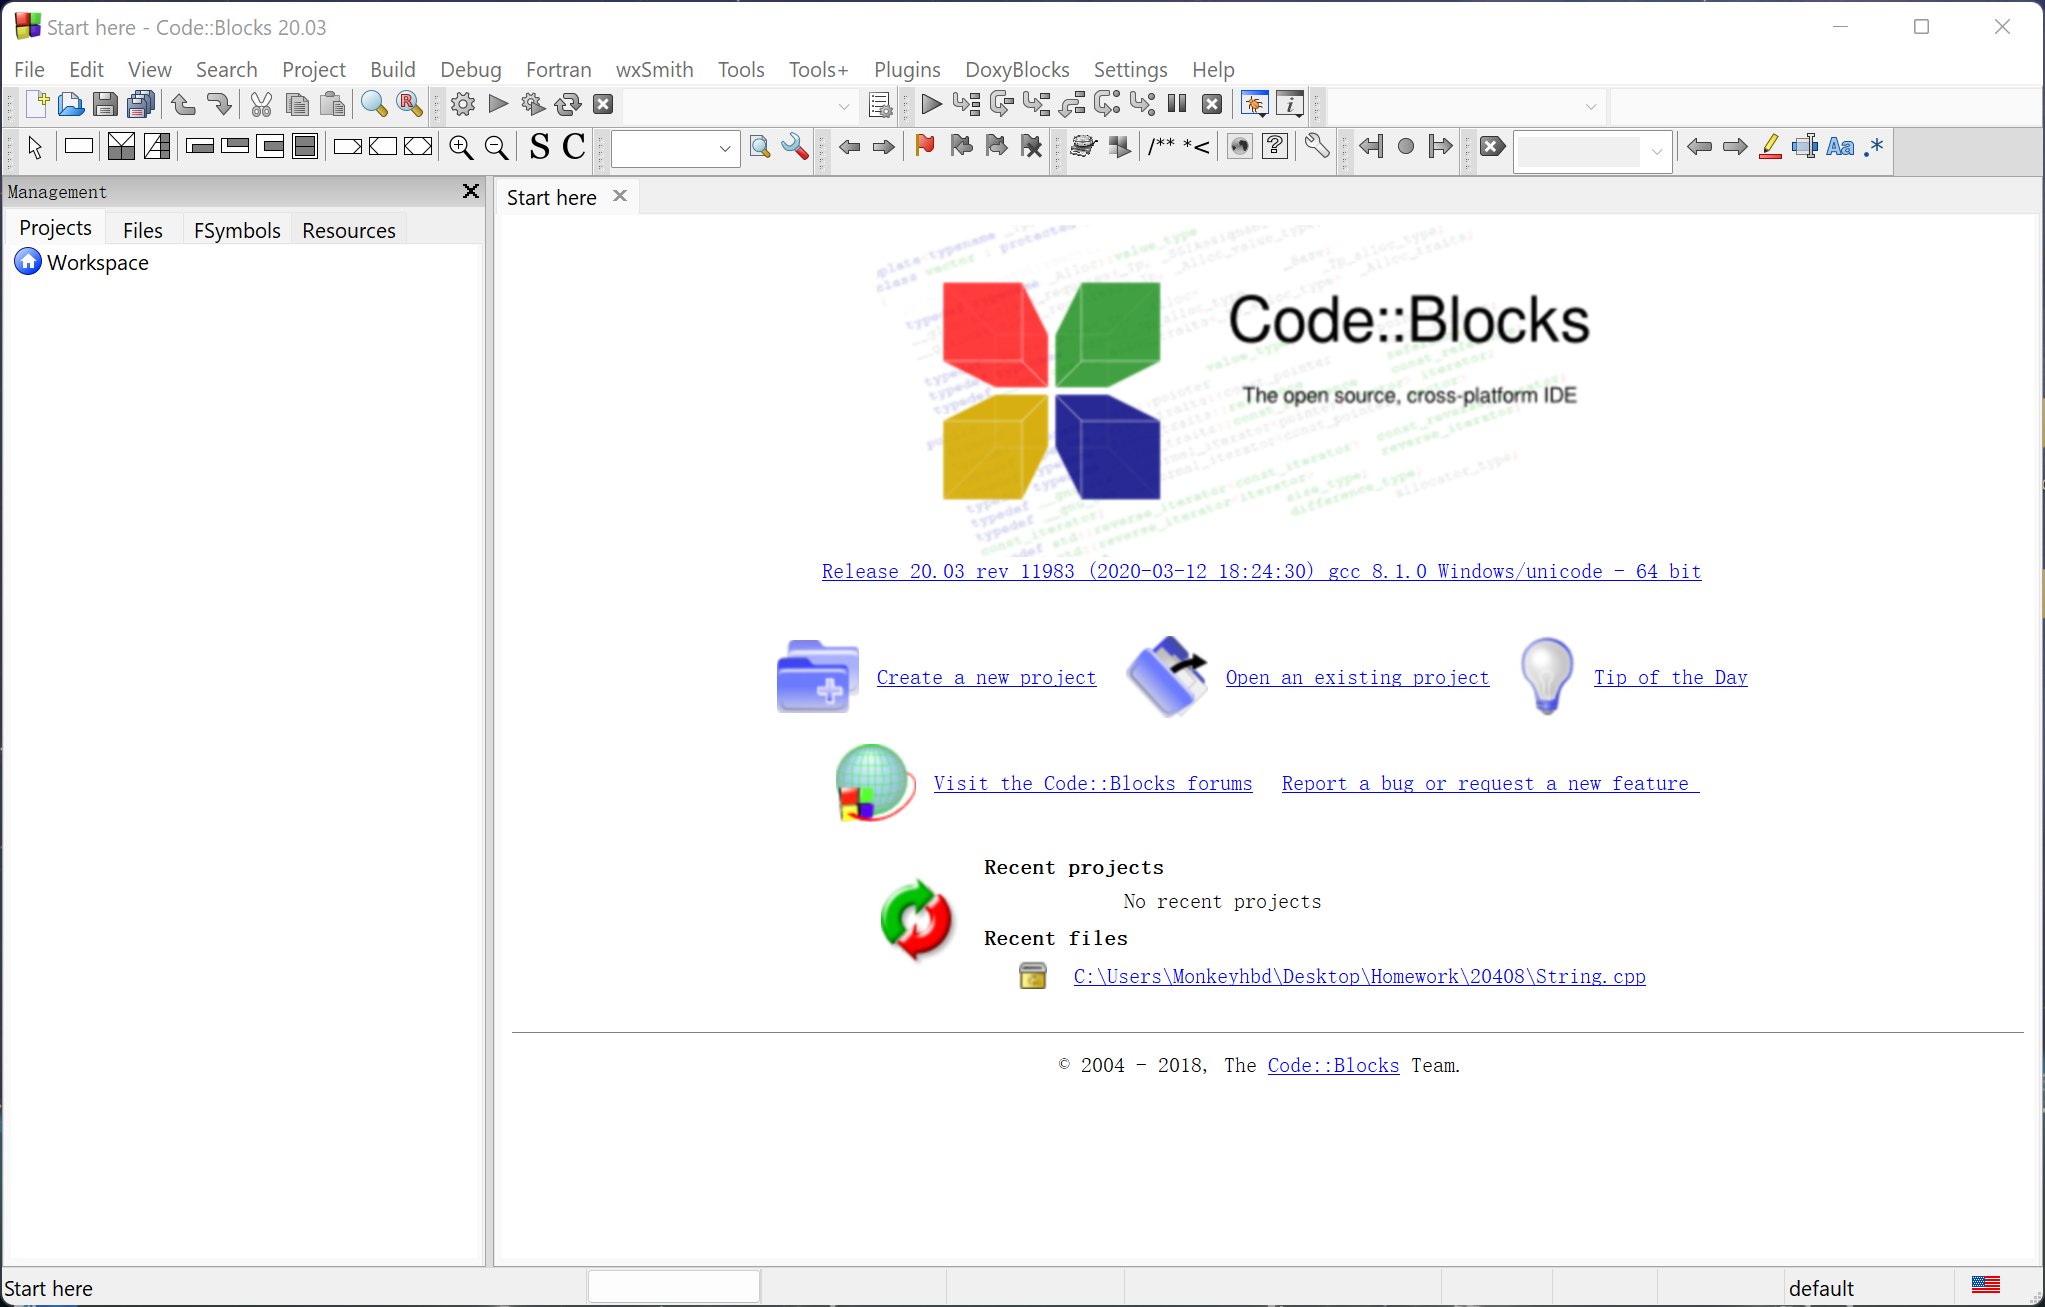Open recent file String.cpp link
The width and height of the screenshot is (2045, 1307).
(x=1359, y=976)
